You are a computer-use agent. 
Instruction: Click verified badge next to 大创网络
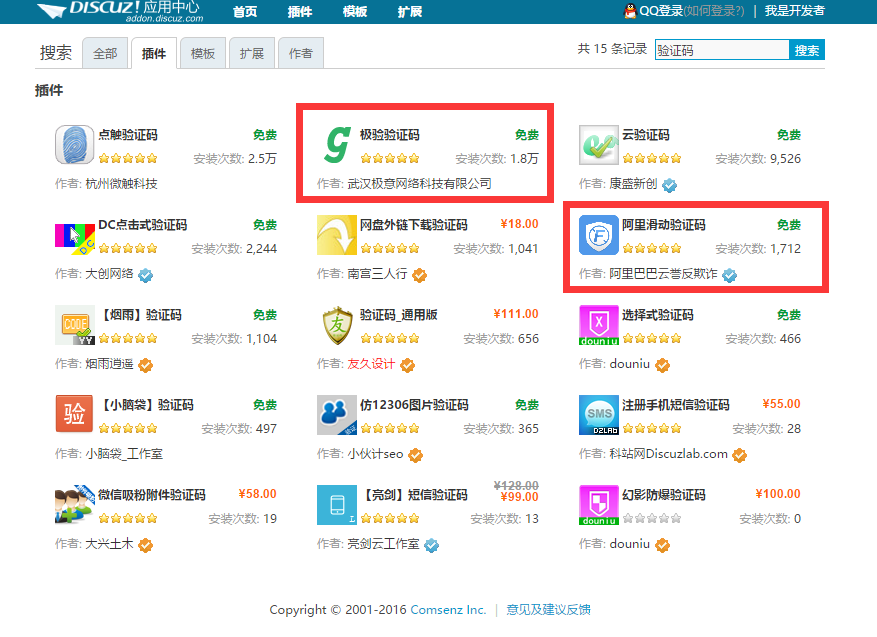coord(145,275)
